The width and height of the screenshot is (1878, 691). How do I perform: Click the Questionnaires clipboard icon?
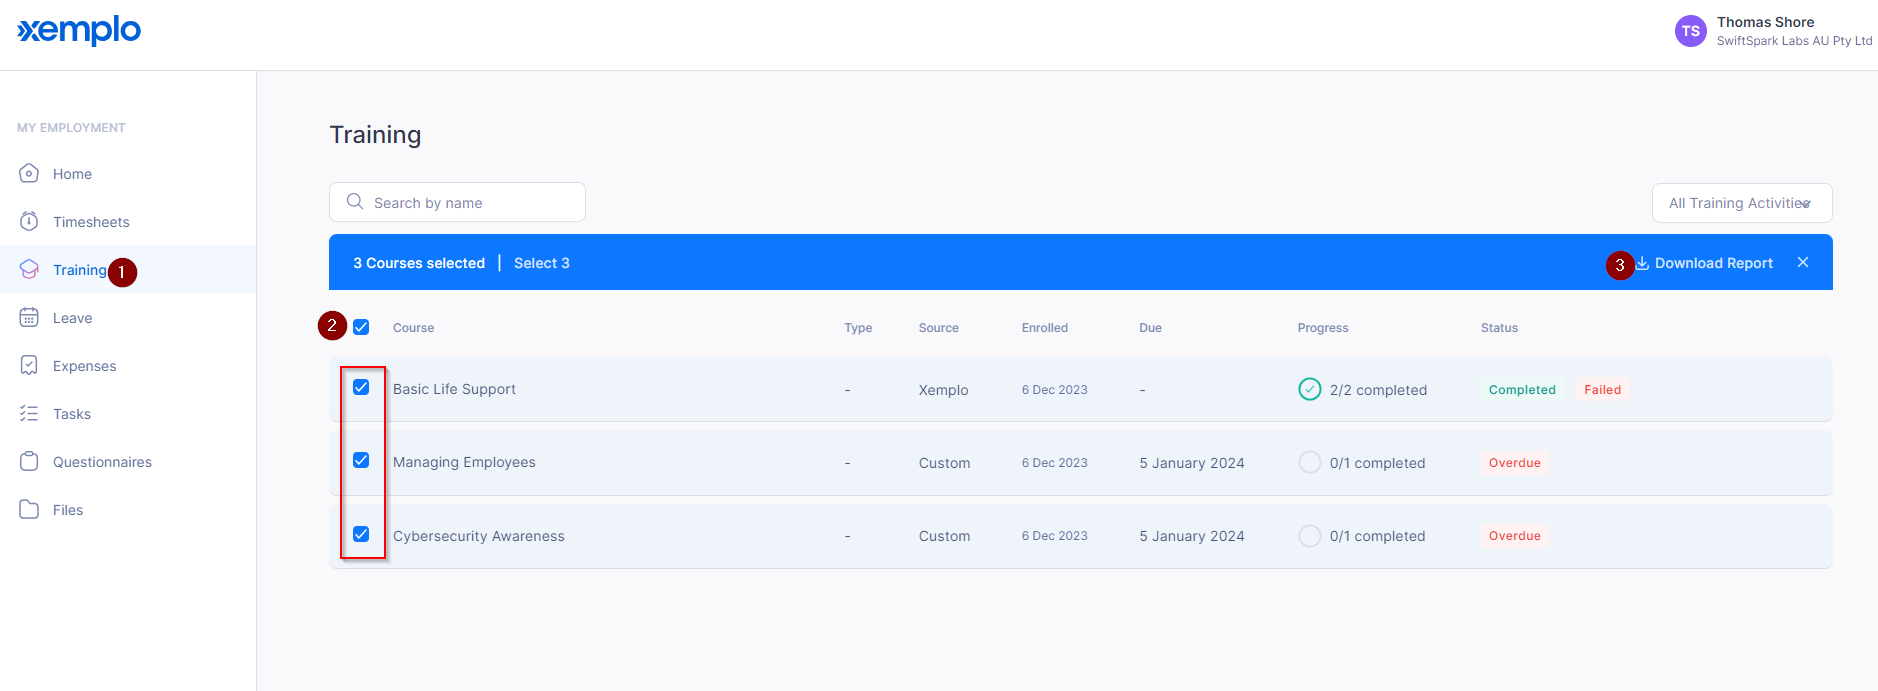tap(29, 461)
